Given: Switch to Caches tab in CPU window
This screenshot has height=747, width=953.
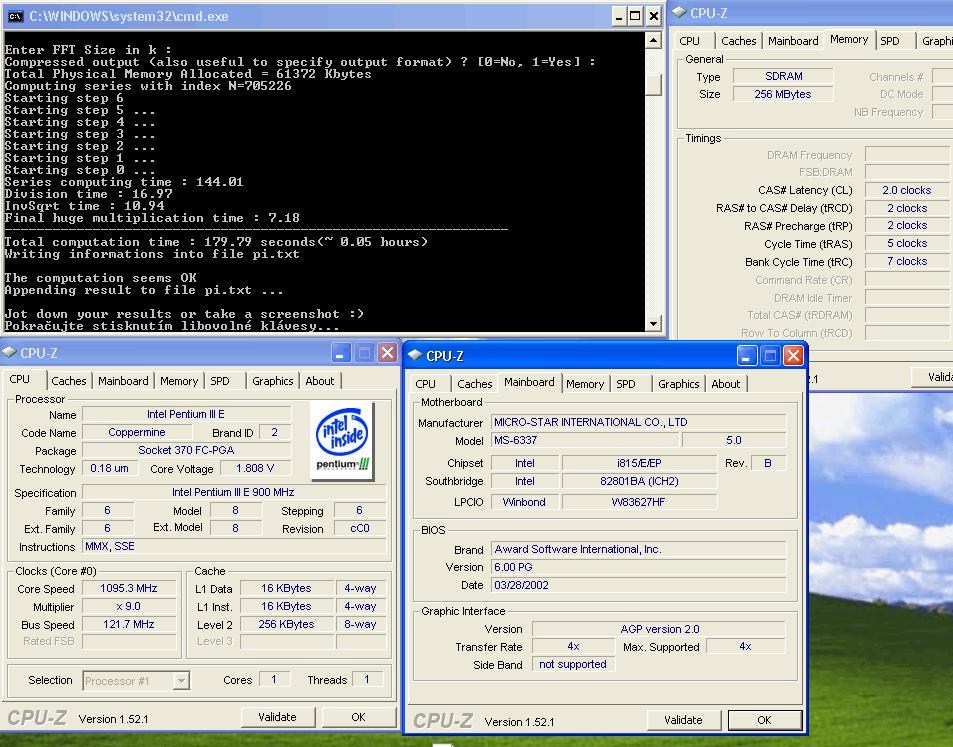Looking at the screenshot, I should pos(69,381).
